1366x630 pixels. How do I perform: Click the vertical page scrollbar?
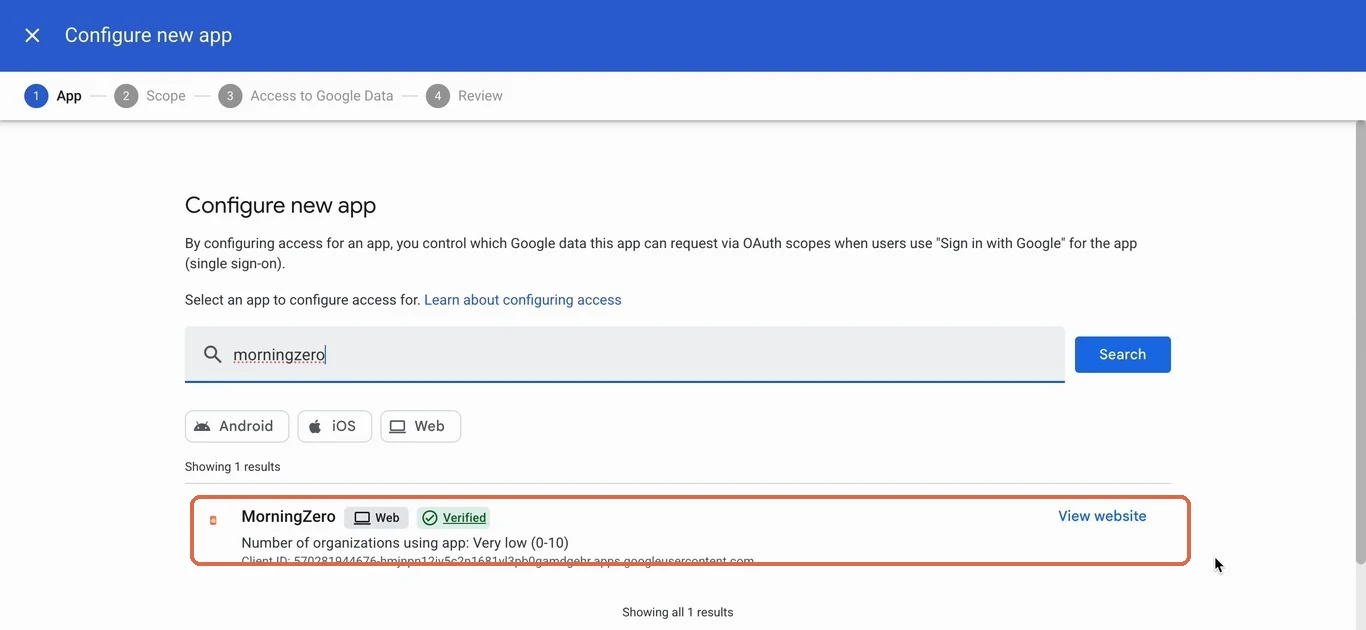[x=1359, y=340]
